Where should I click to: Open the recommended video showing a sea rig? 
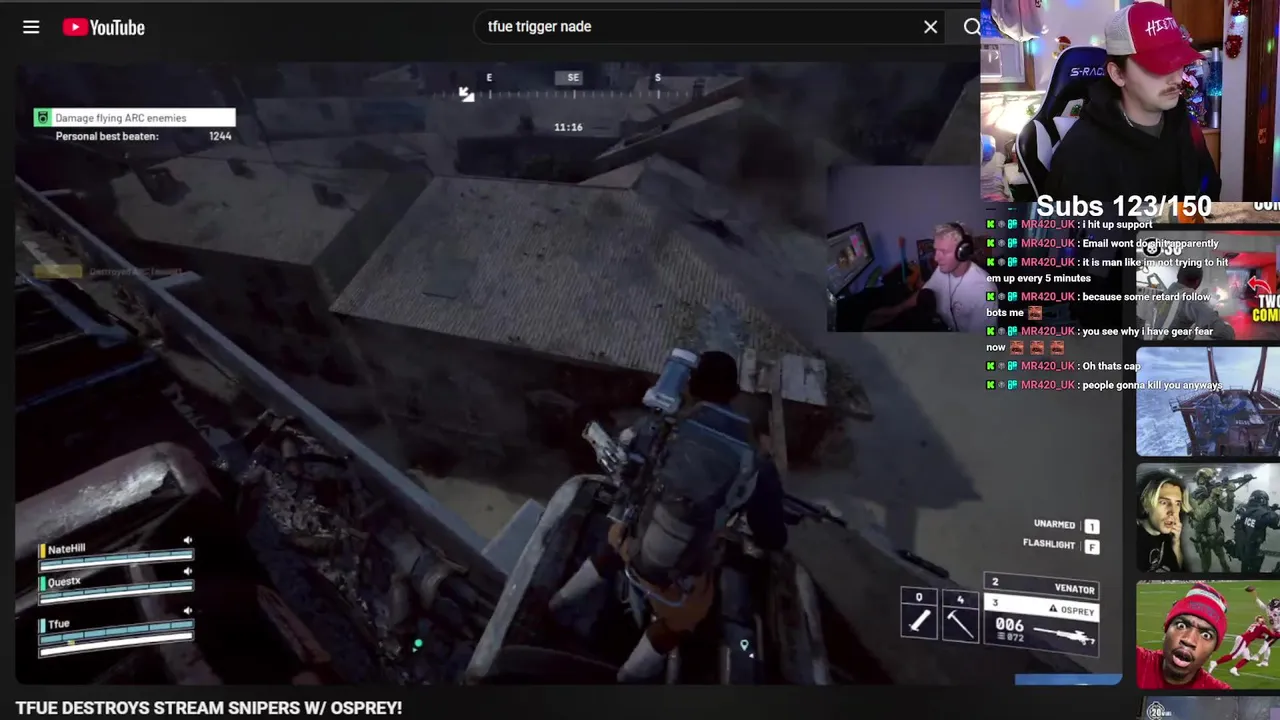(x=1208, y=401)
